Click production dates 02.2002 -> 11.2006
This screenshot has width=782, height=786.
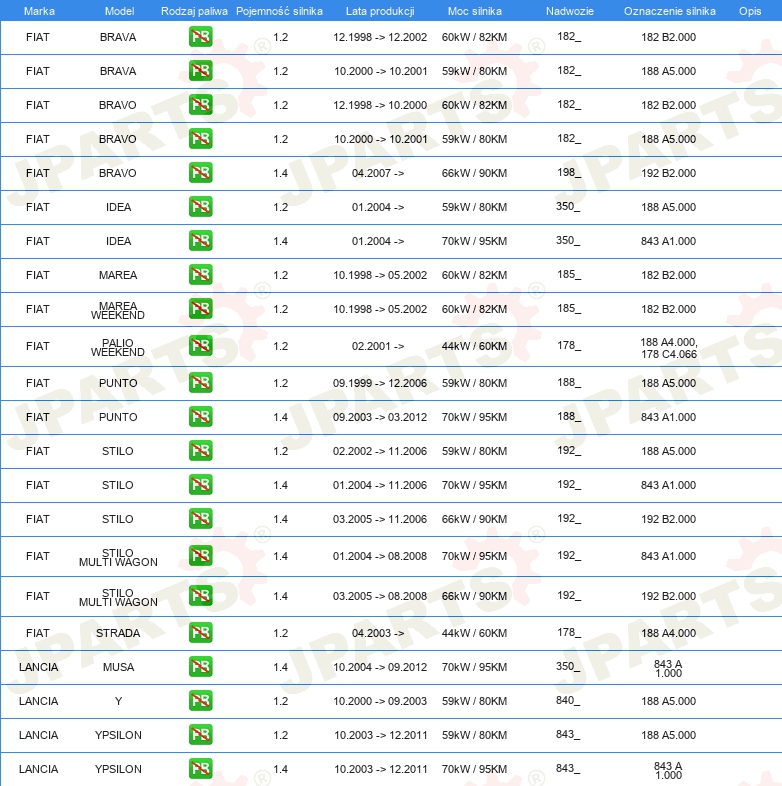point(380,451)
